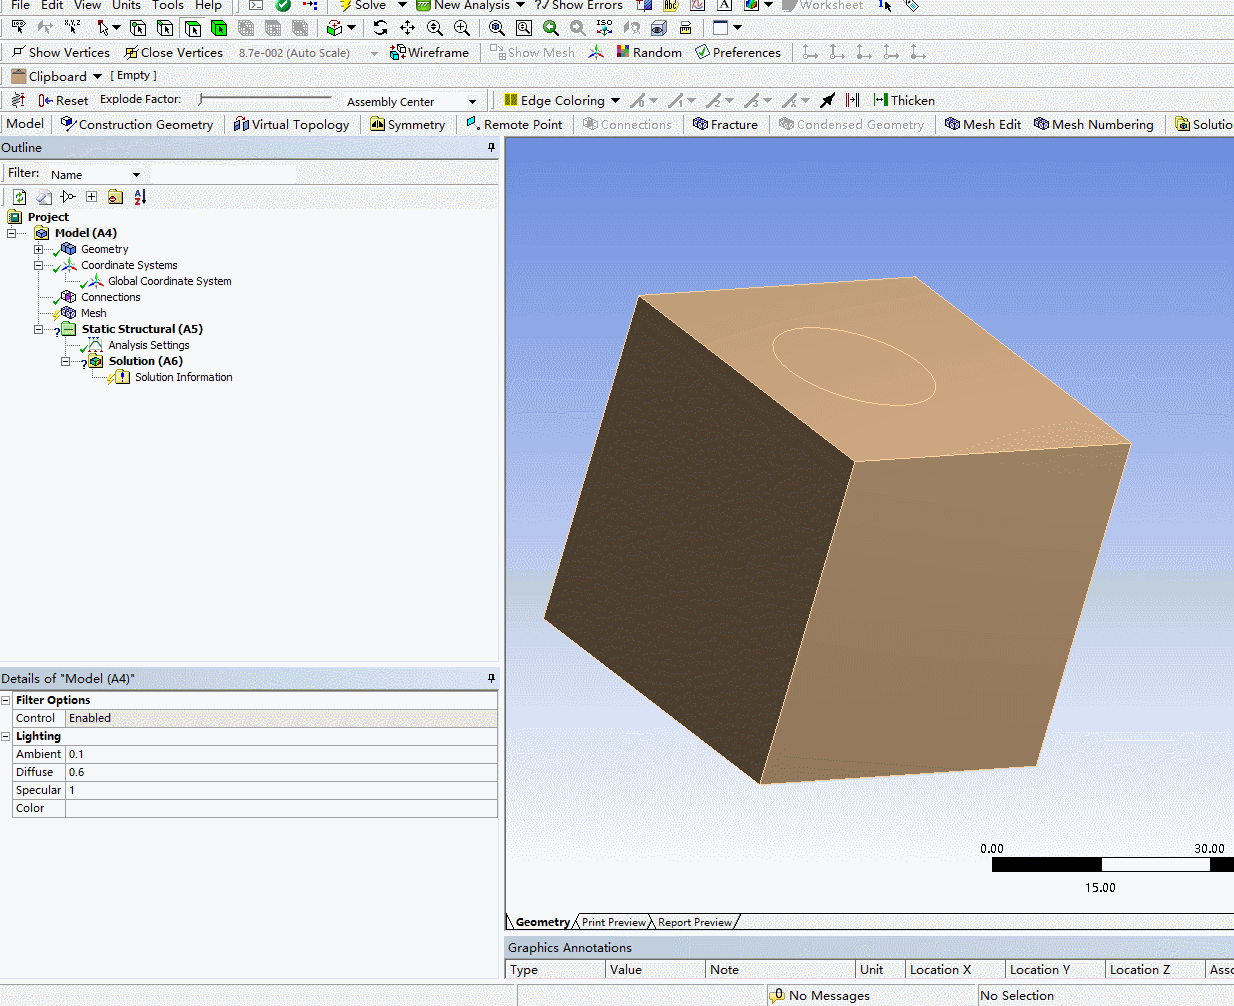Select the Solve icon with green checkmark
This screenshot has height=1006, width=1234.
click(283, 6)
